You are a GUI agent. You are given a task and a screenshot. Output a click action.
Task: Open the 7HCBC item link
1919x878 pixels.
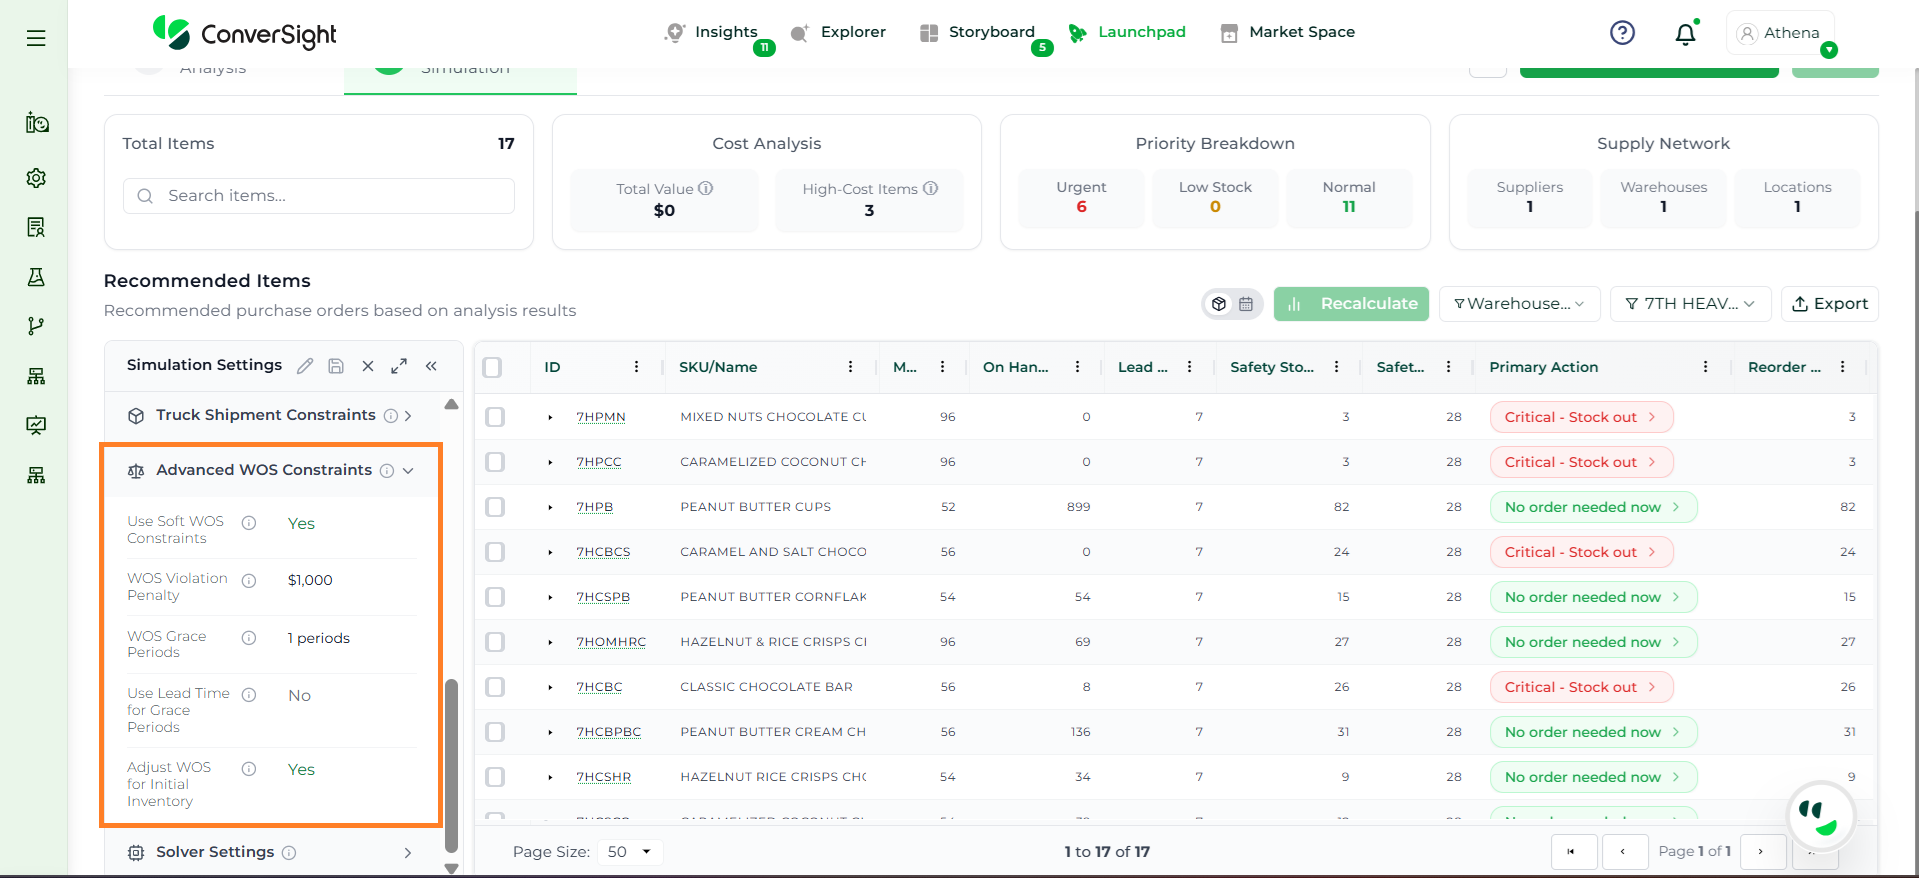599,687
